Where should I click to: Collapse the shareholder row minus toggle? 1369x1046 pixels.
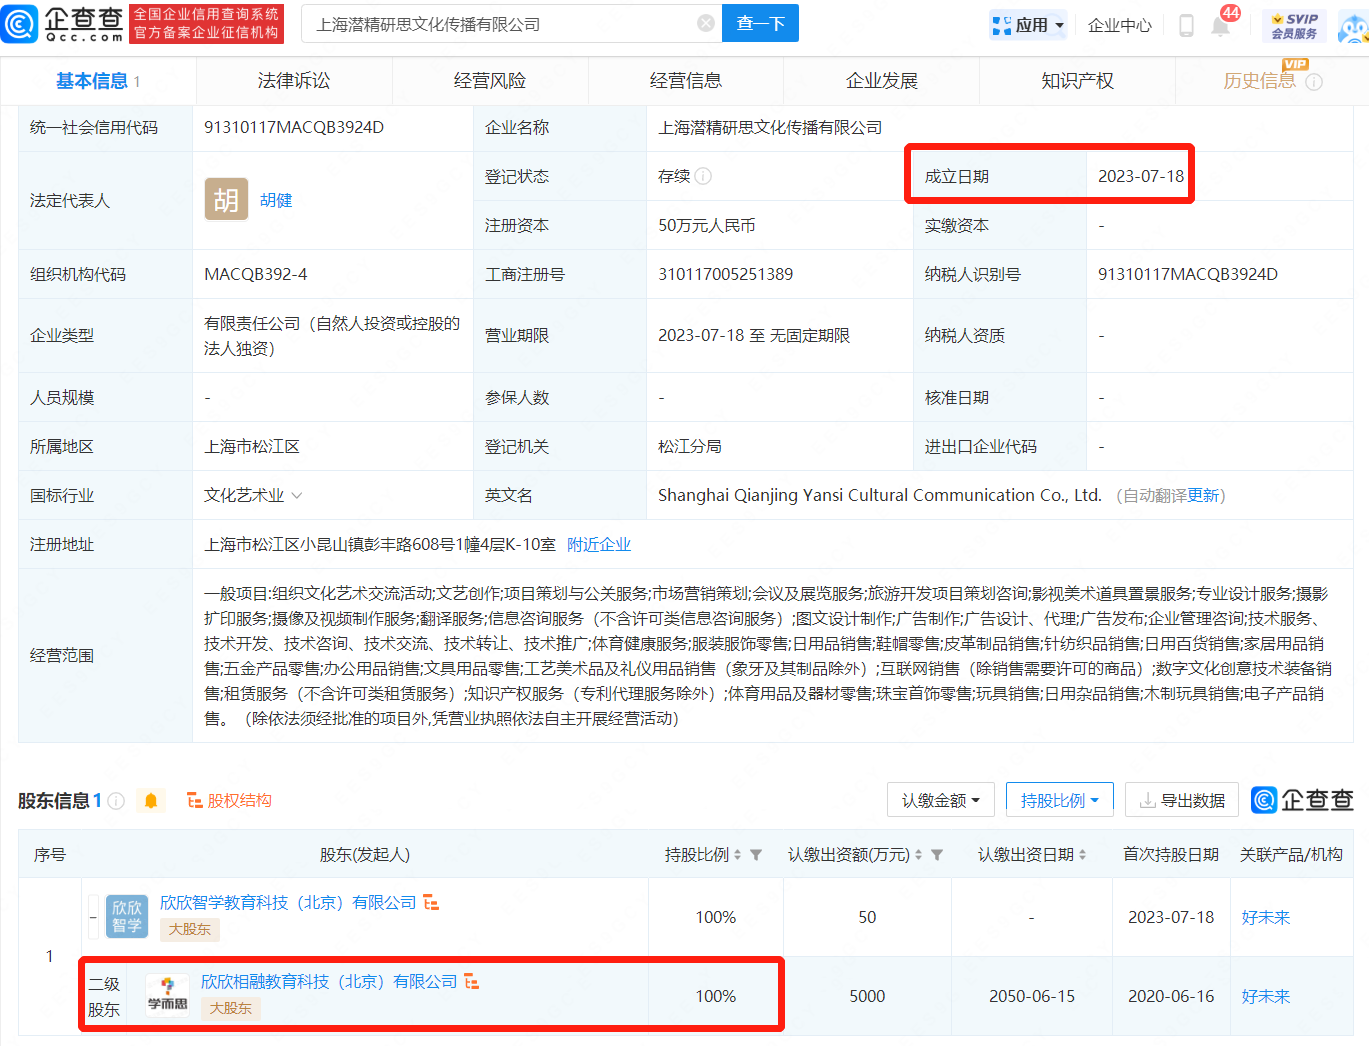[93, 917]
